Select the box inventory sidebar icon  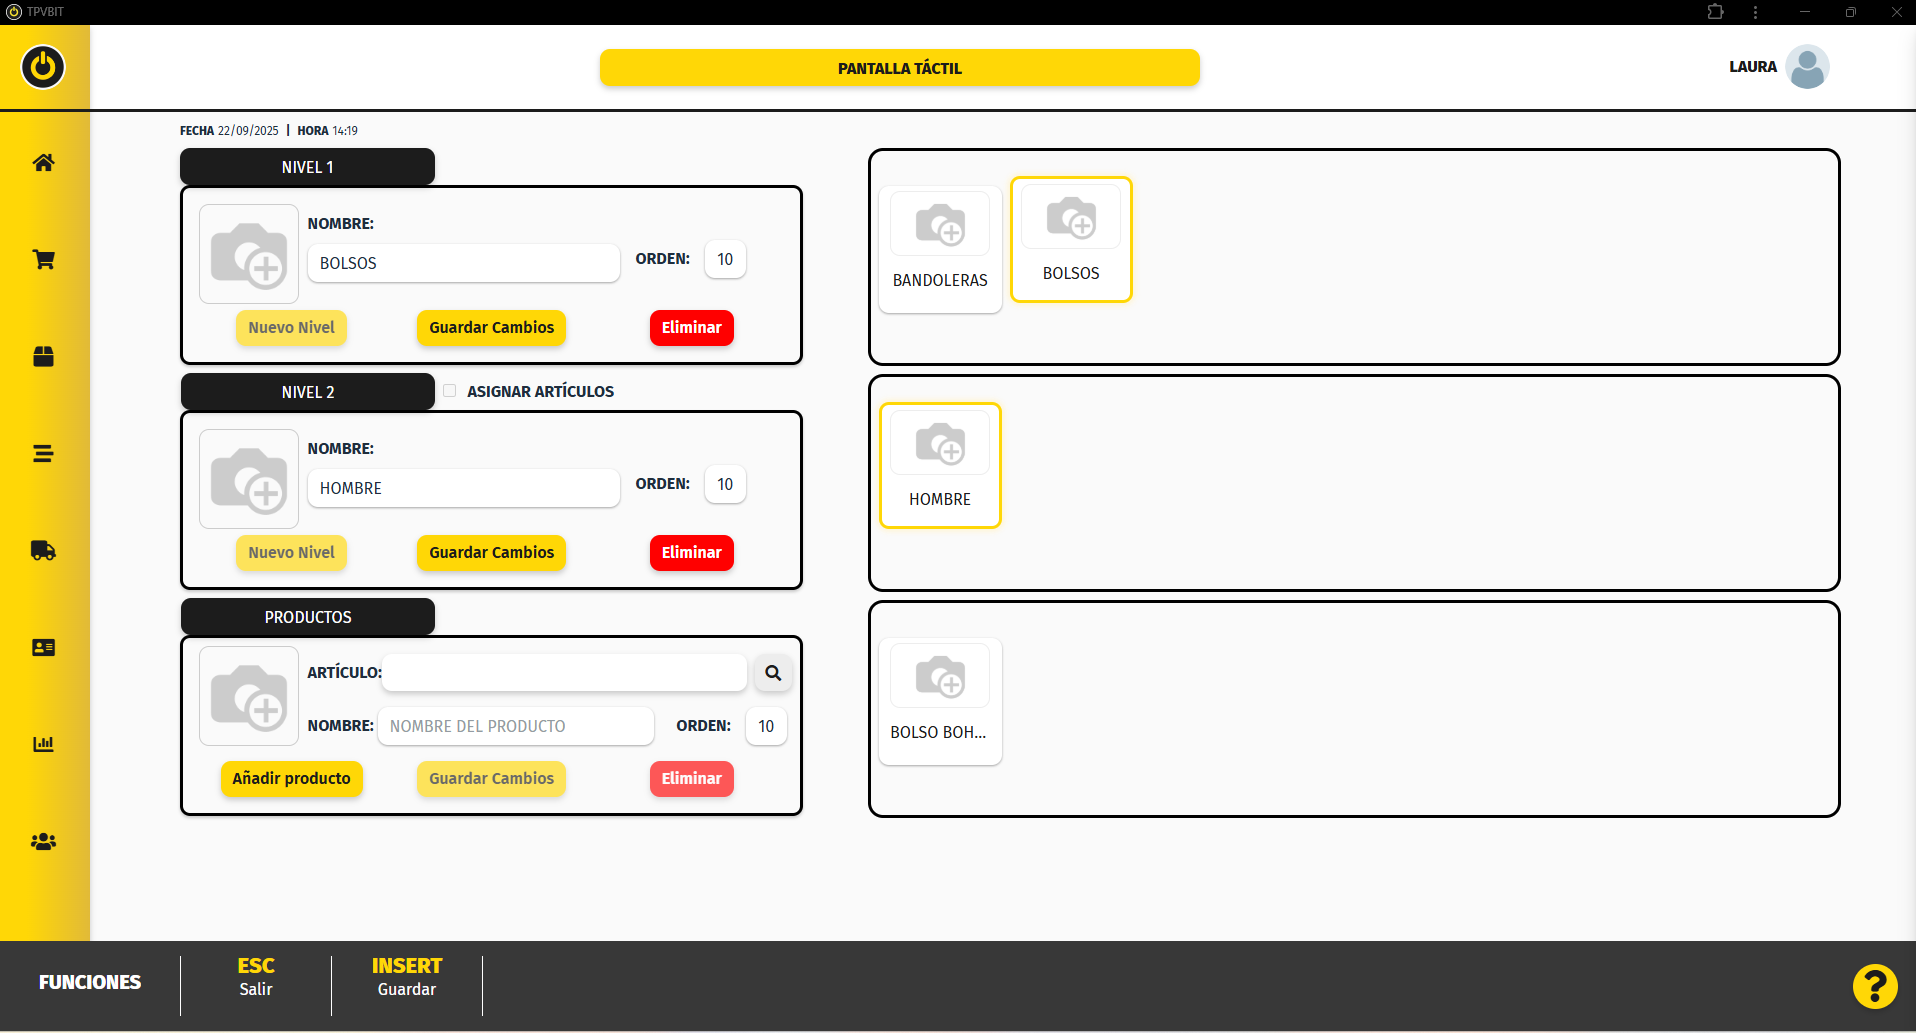(43, 357)
